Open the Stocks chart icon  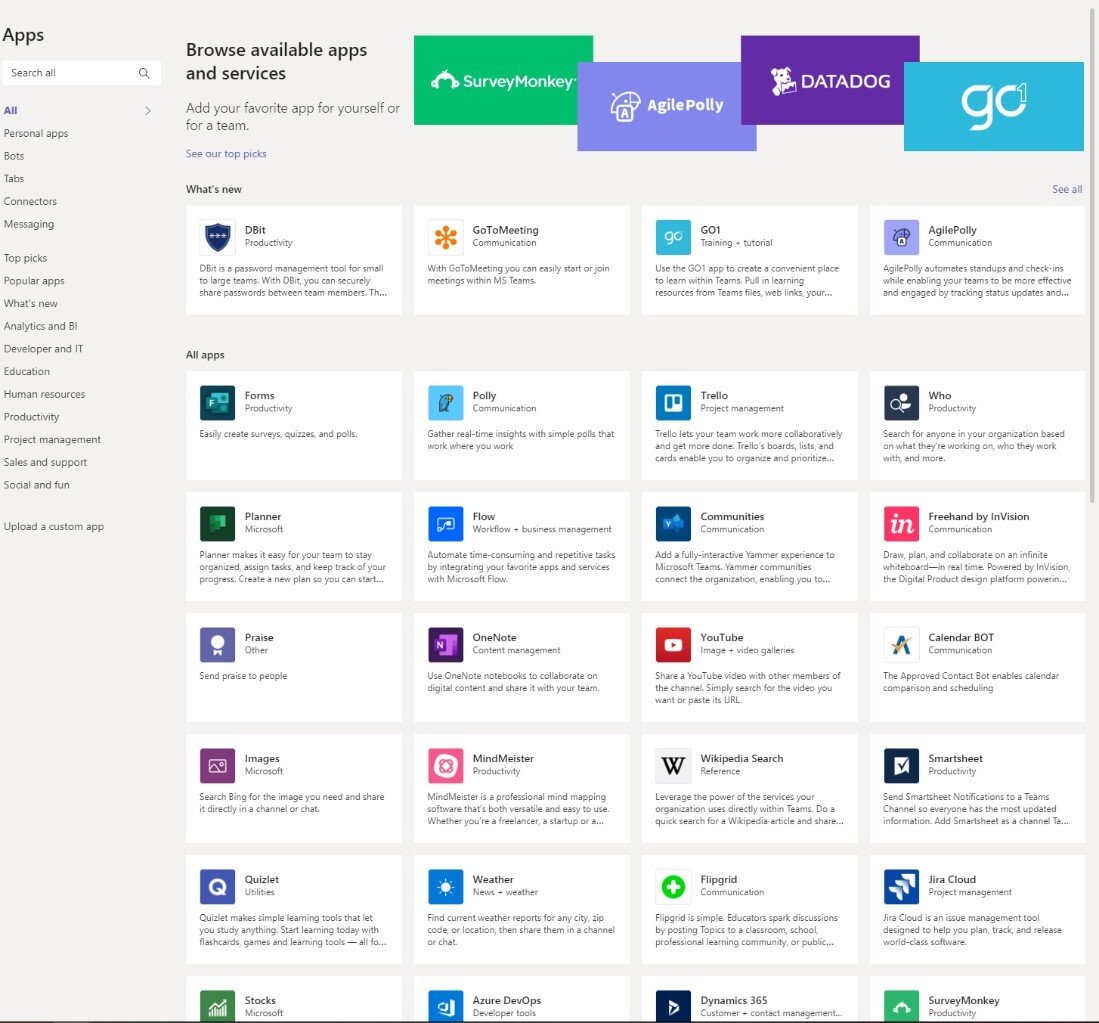pyautogui.click(x=217, y=1006)
